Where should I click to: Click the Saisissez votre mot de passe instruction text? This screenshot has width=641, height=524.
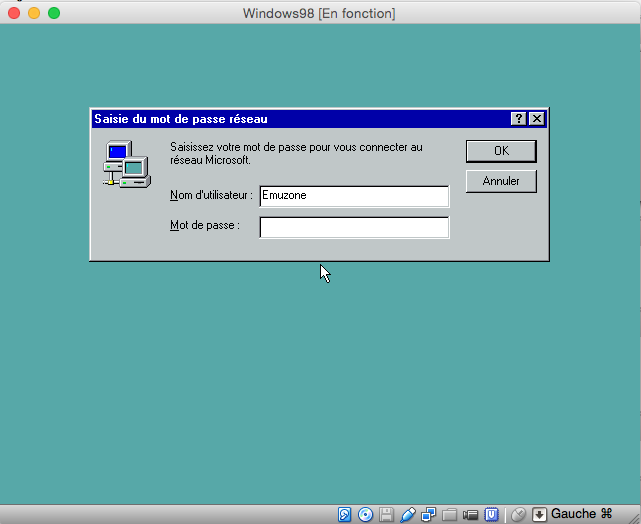pyautogui.click(x=296, y=154)
